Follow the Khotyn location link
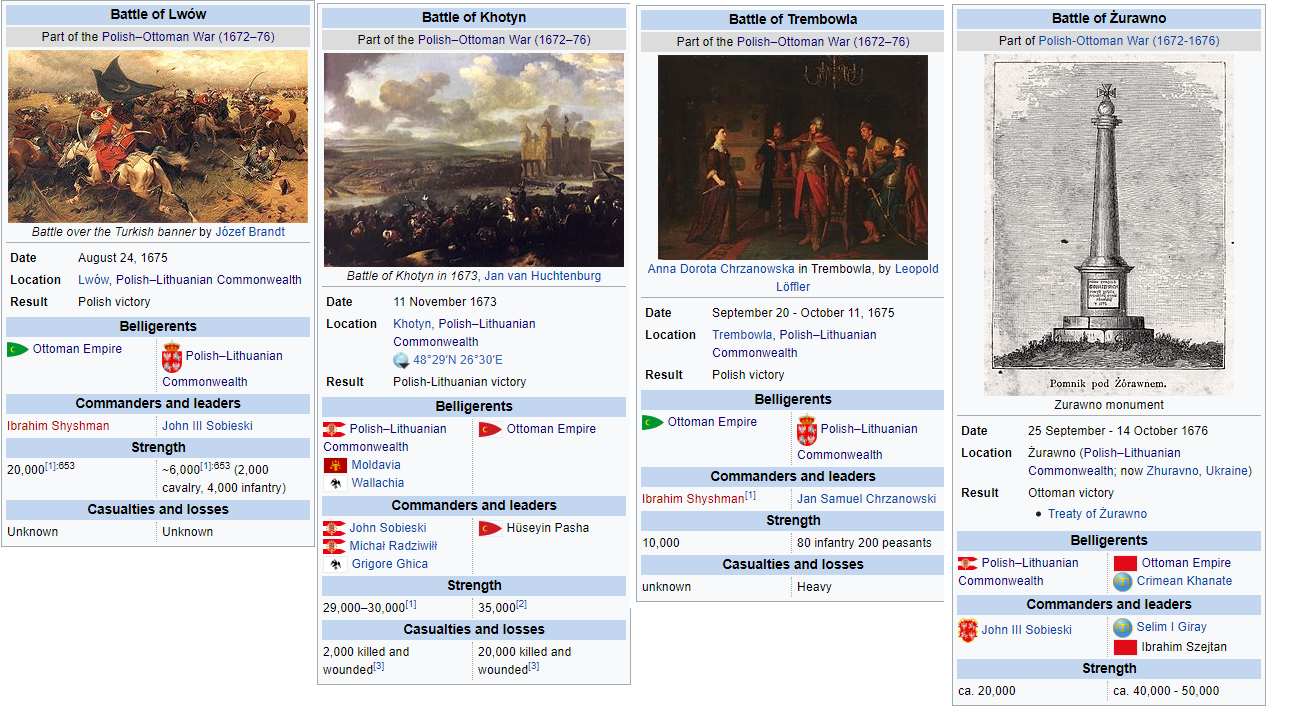 point(412,324)
